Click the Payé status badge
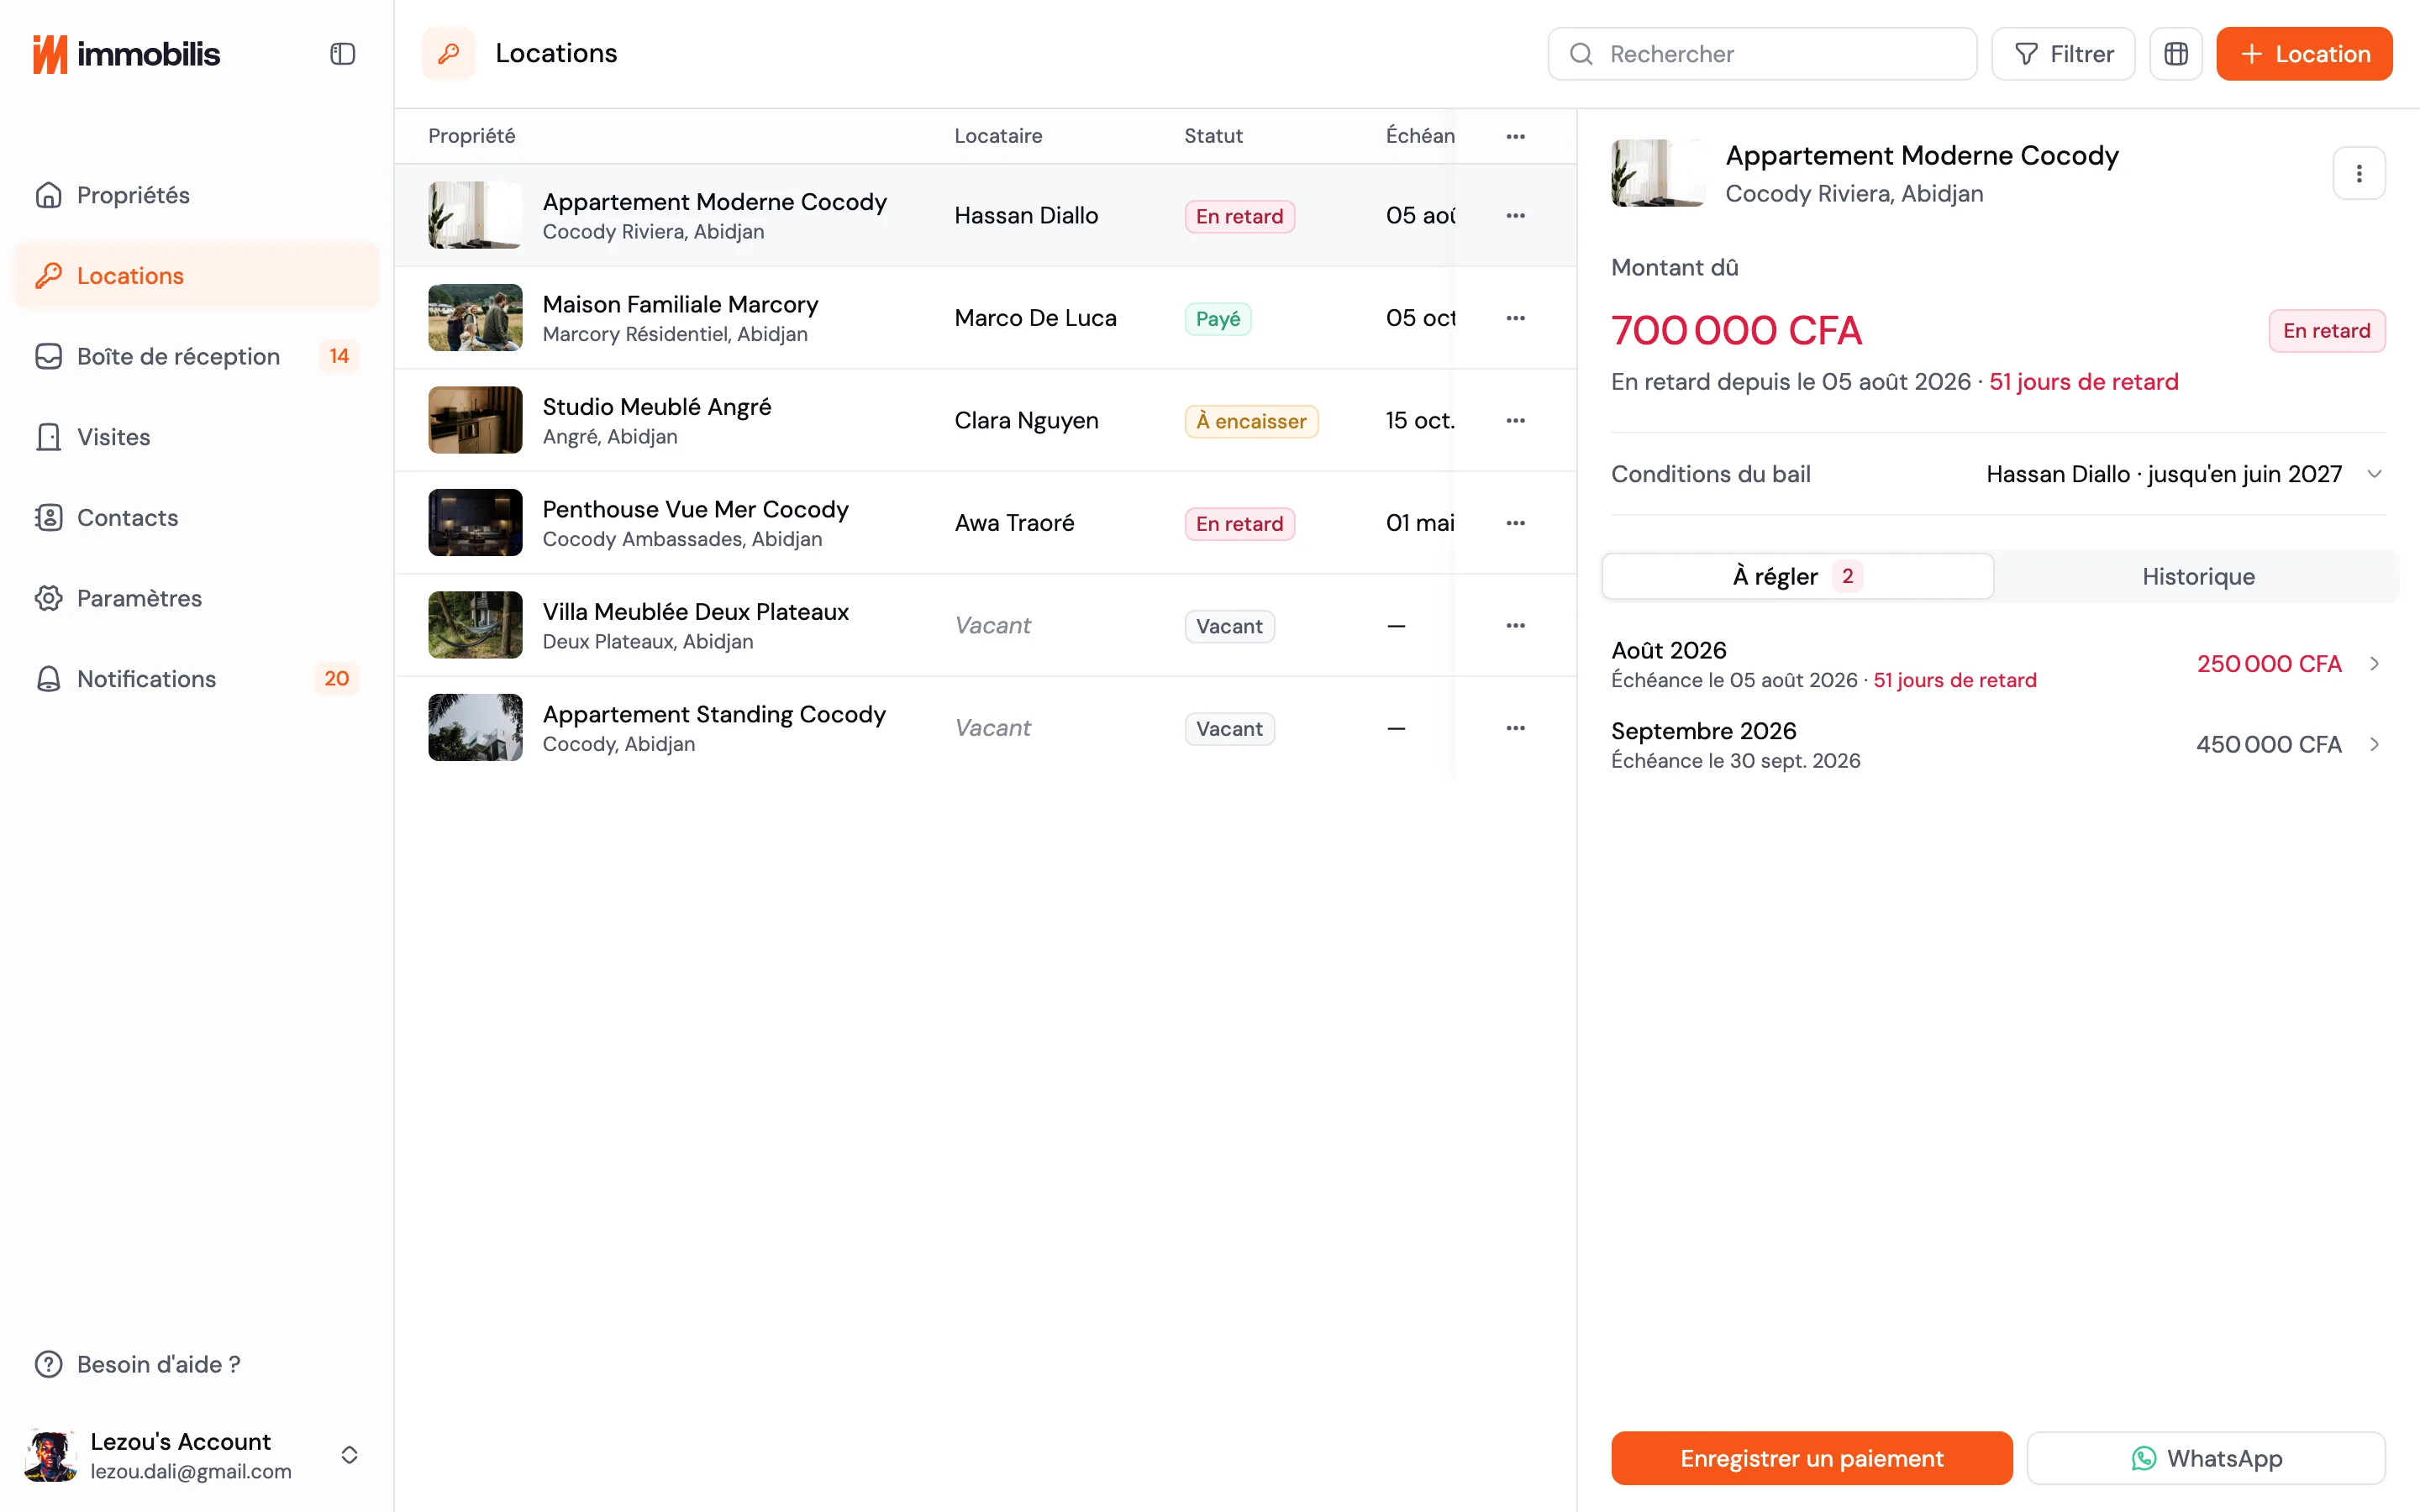 click(x=1217, y=319)
